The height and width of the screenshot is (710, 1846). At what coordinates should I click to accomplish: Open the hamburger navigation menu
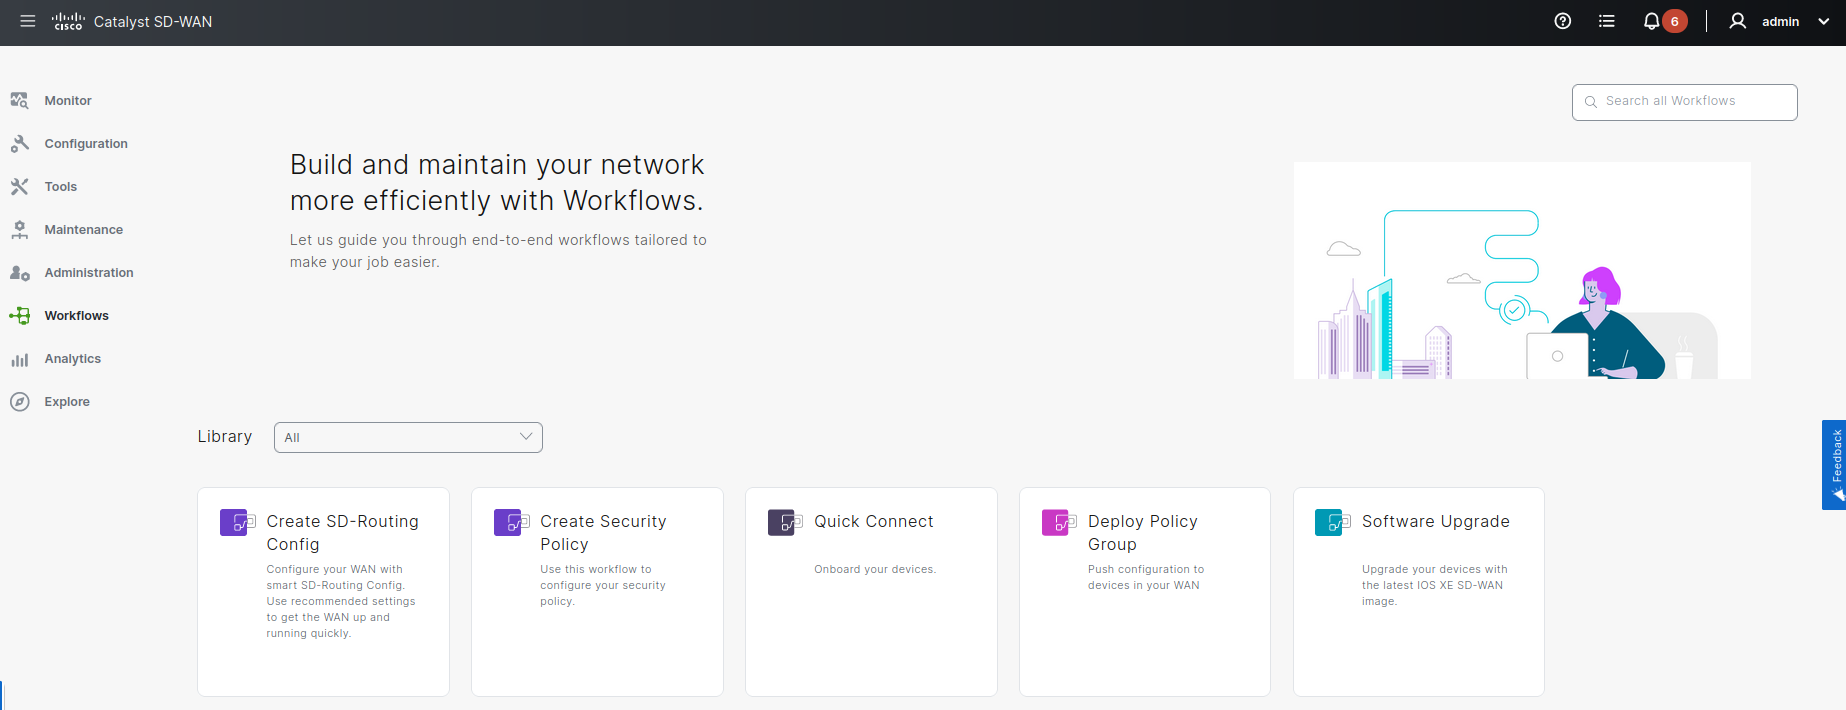[28, 21]
